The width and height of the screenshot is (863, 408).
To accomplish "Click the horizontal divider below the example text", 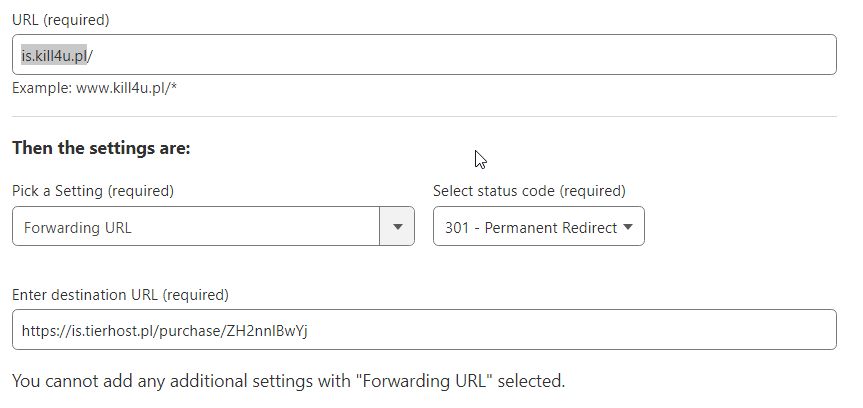I will (x=424, y=117).
